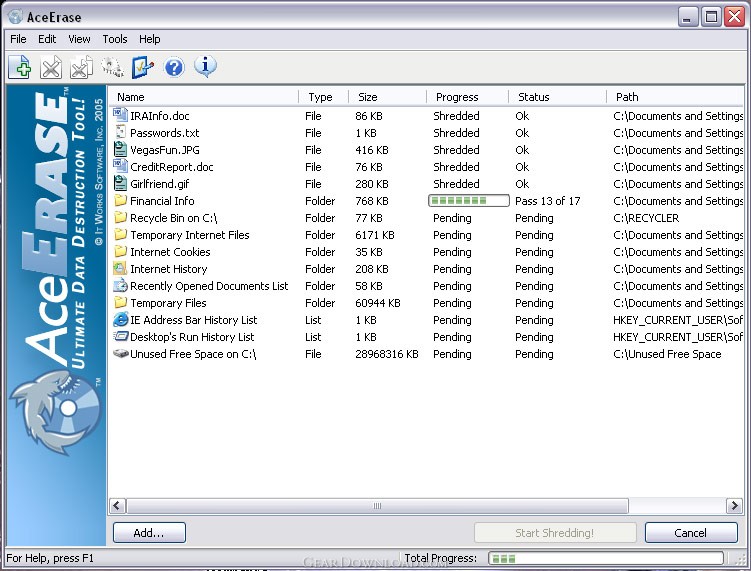Open the Tools menu
Viewport: 751px width, 571px height.
pos(115,39)
